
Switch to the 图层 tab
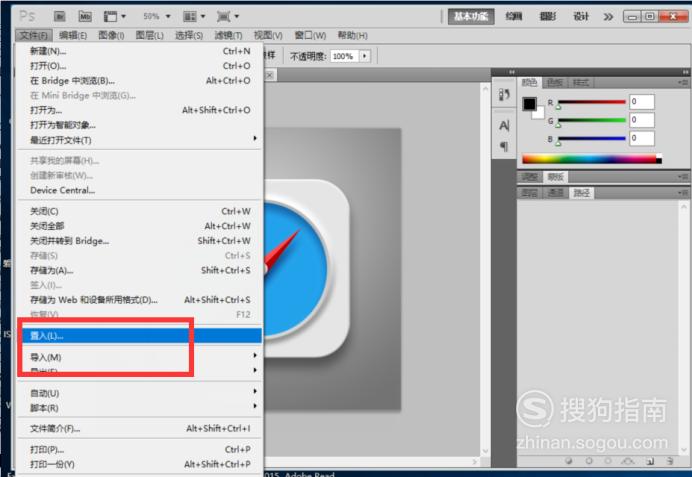tap(529, 193)
